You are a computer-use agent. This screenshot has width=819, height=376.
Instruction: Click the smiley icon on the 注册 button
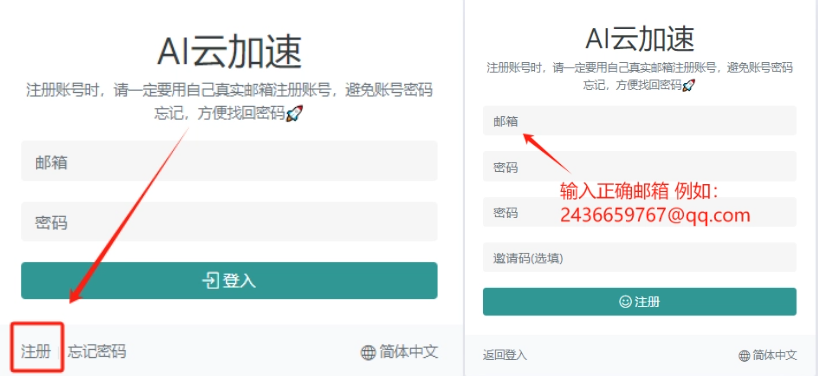click(625, 302)
